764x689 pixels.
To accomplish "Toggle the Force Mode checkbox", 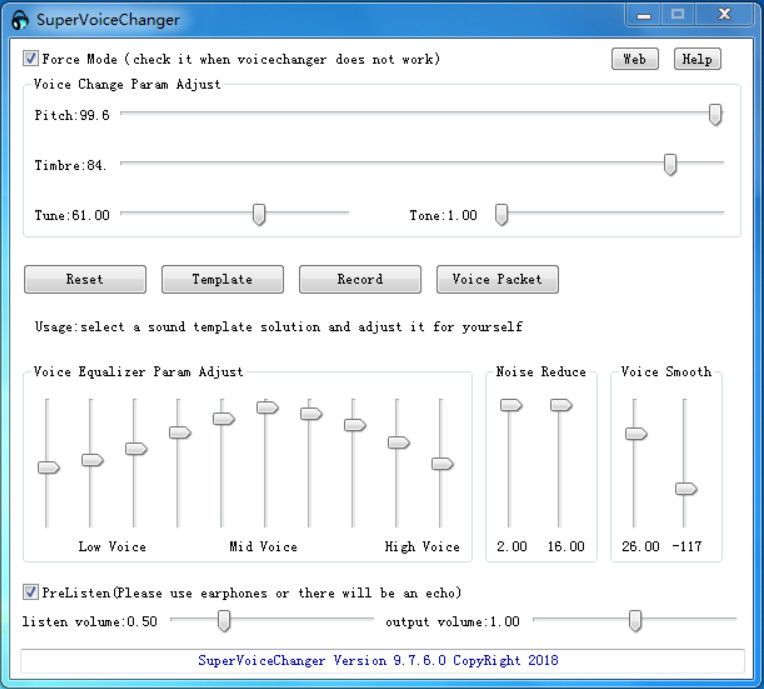I will (30, 58).
